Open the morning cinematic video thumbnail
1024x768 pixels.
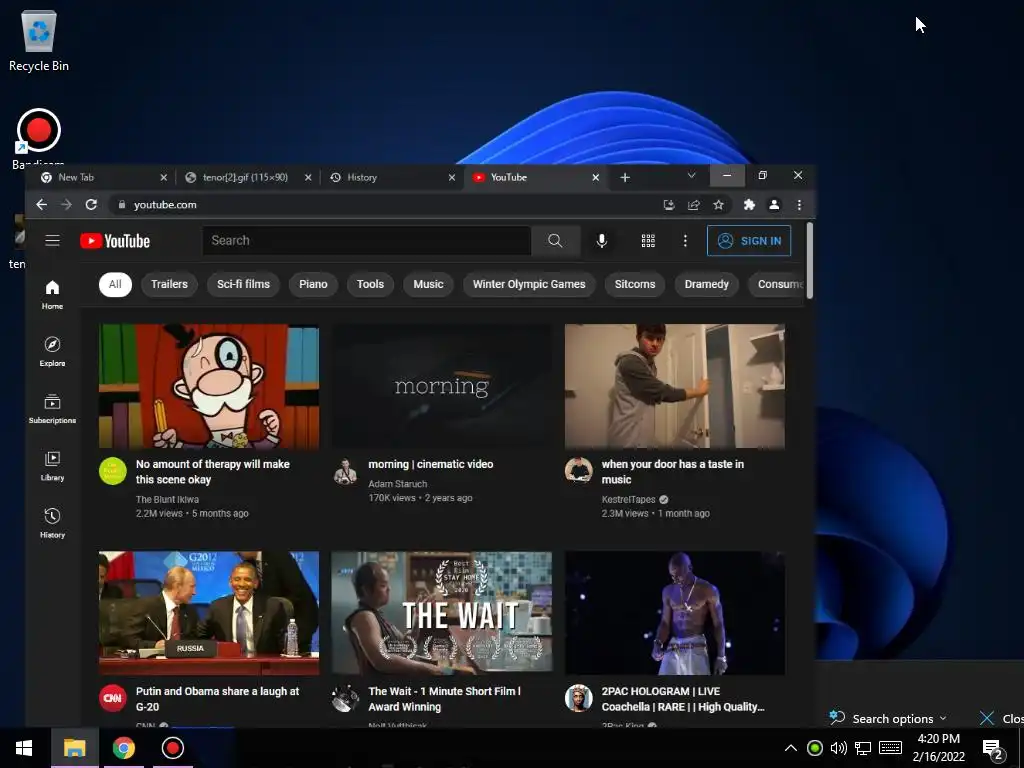point(441,387)
